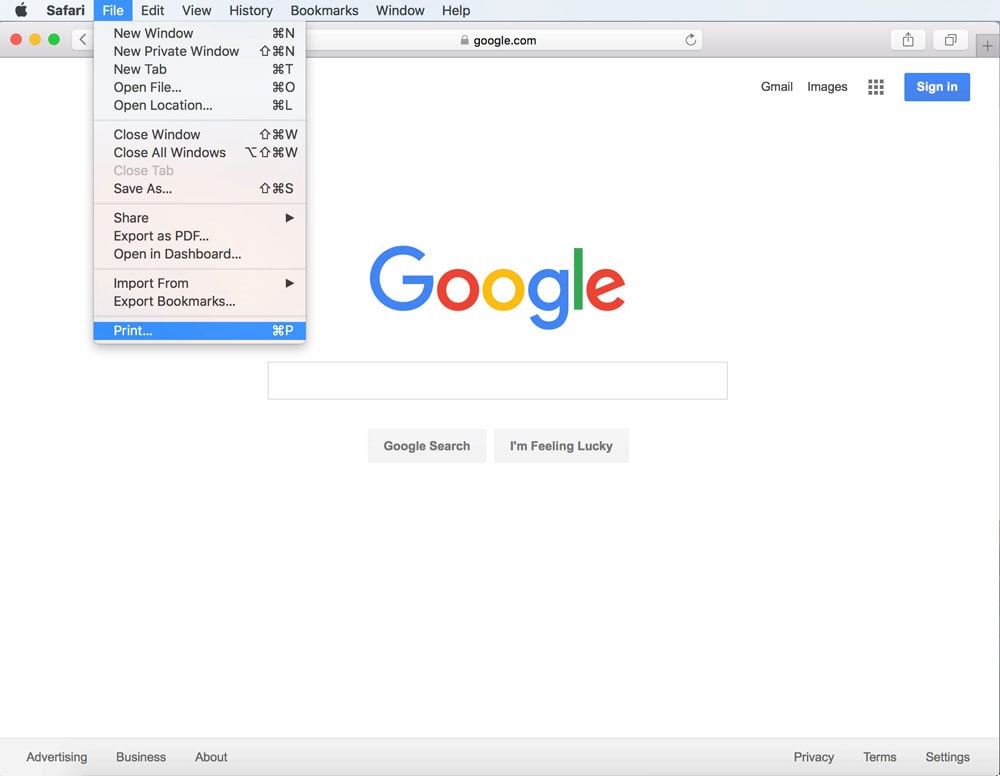The image size is (1000, 776).
Task: Click the Safari back arrow button
Action: 83,40
